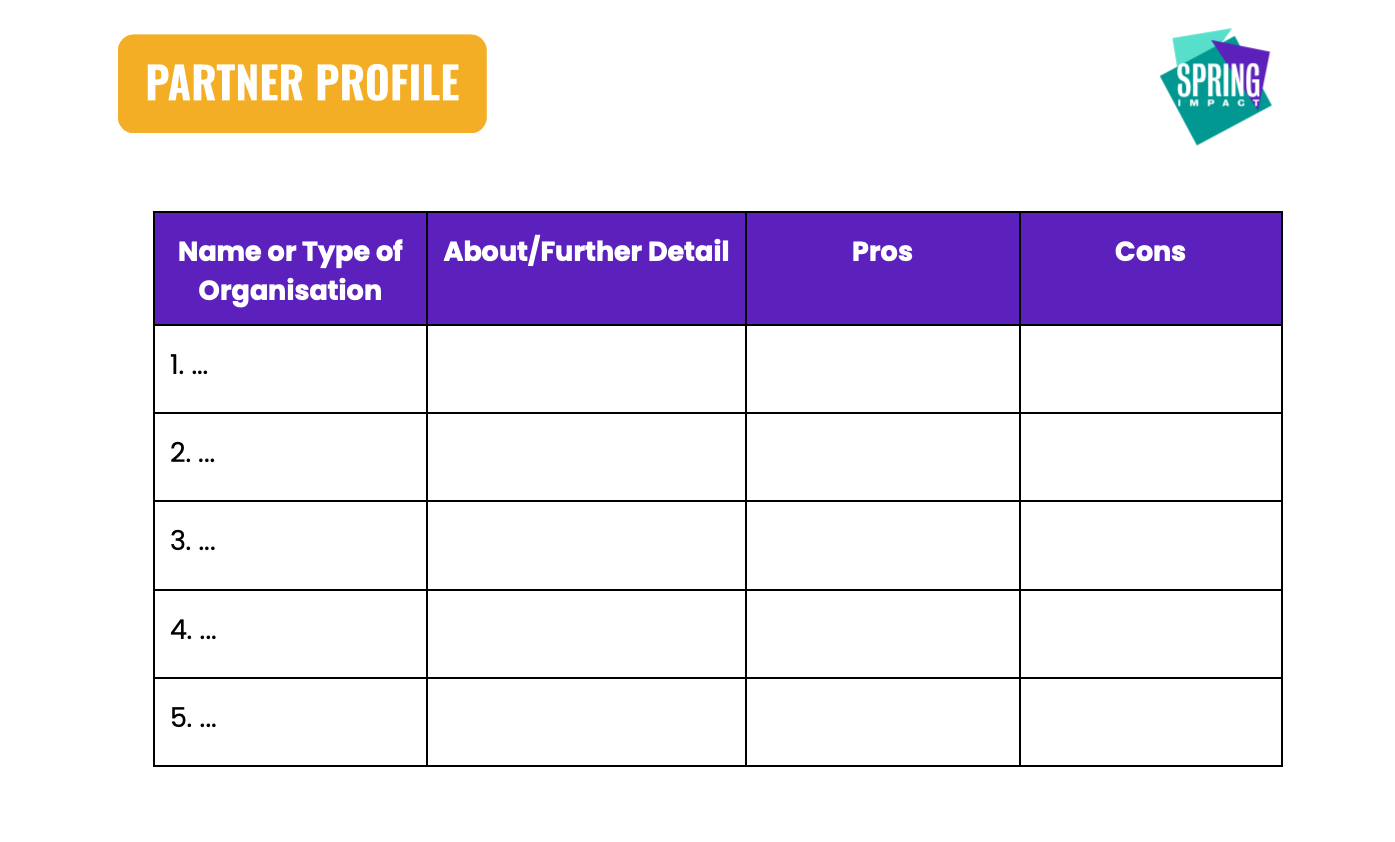Click the About/Further Detail cell in row 1
1395x842 pixels.
(586, 369)
